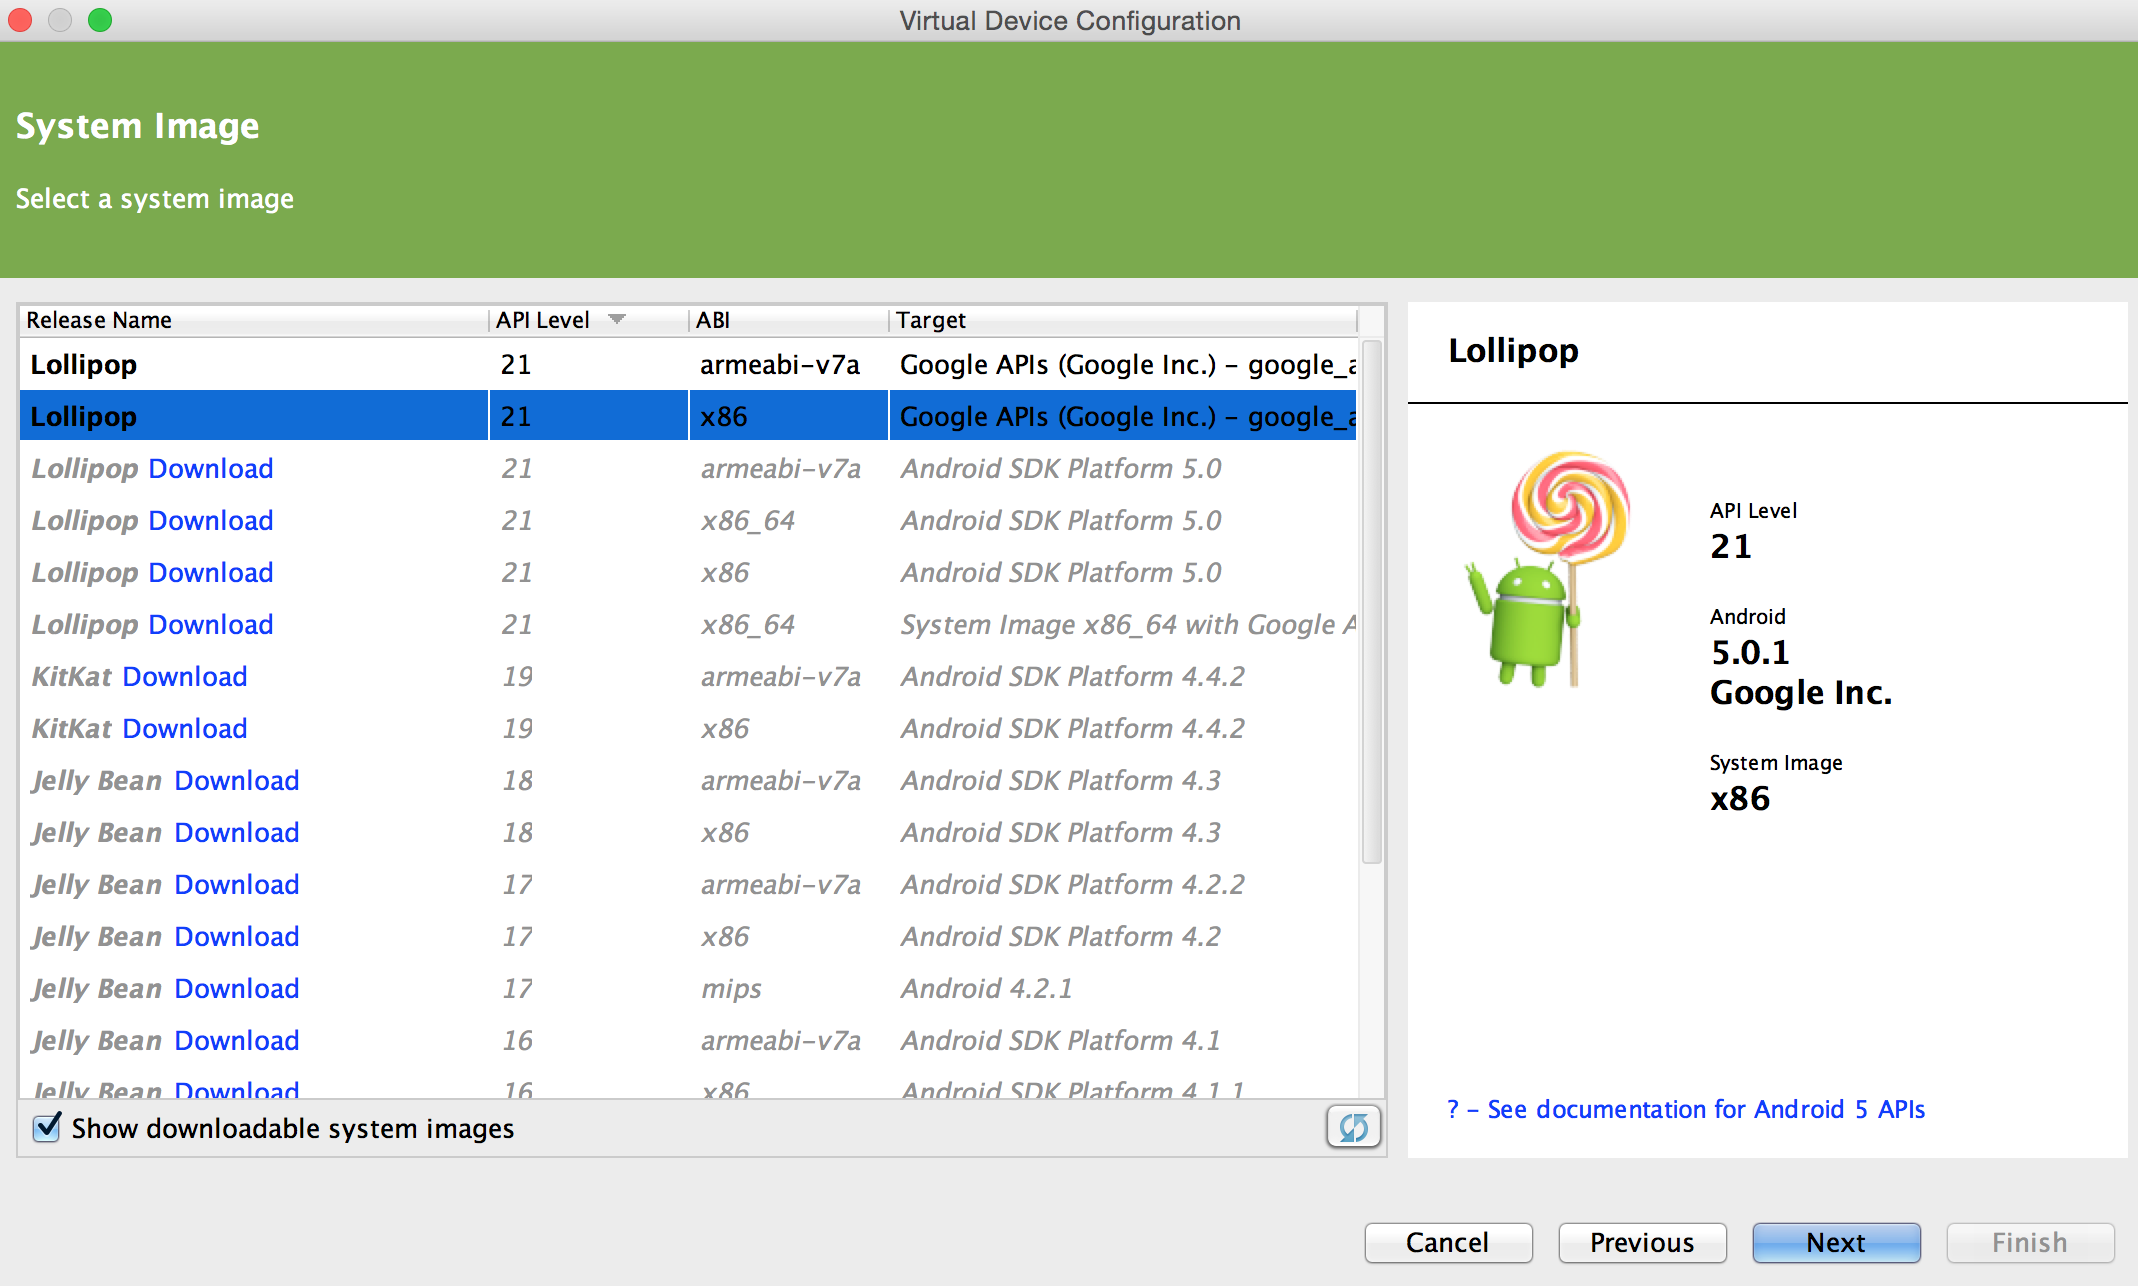Download Lollipop x86 Android SDK Platform 5.0
This screenshot has width=2138, height=1286.
[211, 572]
